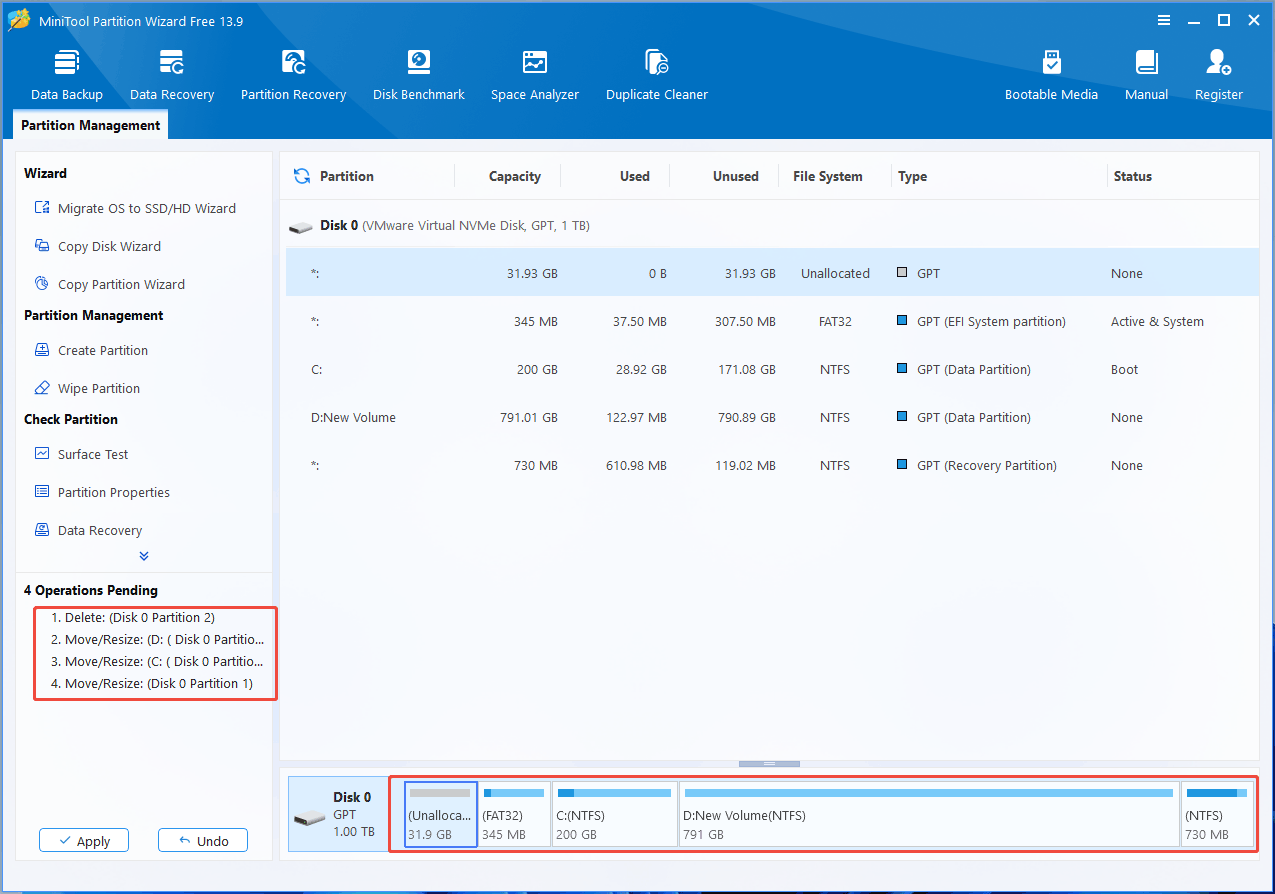Viewport: 1275px width, 894px height.
Task: Open the Data Backup tool
Action: (x=66, y=75)
